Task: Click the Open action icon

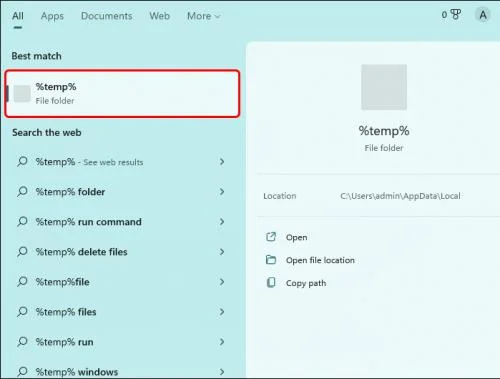Action: click(x=271, y=237)
